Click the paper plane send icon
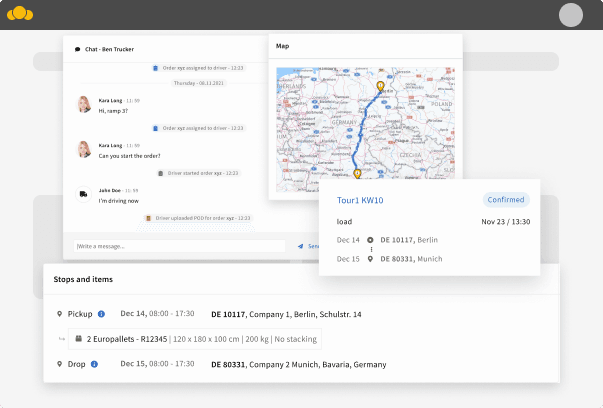The height and width of the screenshot is (408, 603). point(300,246)
